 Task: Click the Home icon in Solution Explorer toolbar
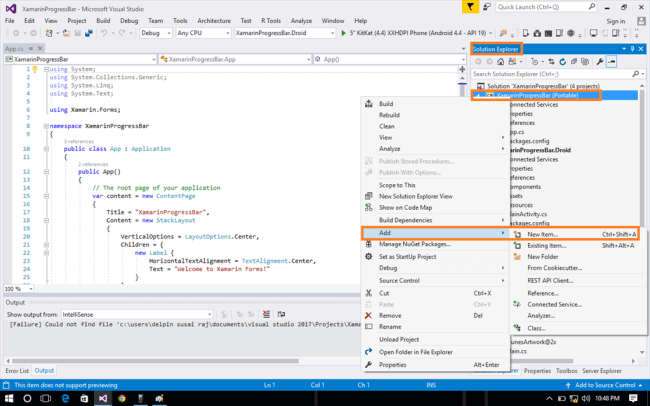(x=498, y=61)
